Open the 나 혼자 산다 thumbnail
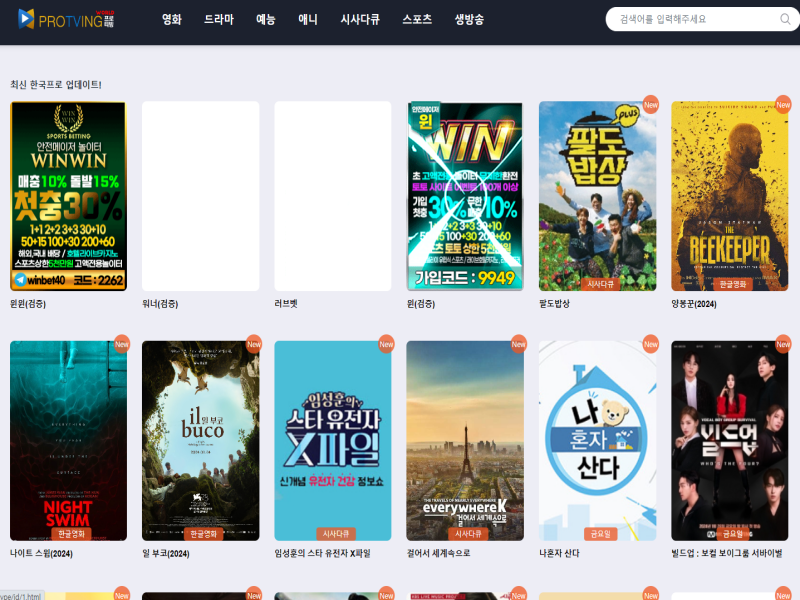The height and width of the screenshot is (600, 800). 597,440
